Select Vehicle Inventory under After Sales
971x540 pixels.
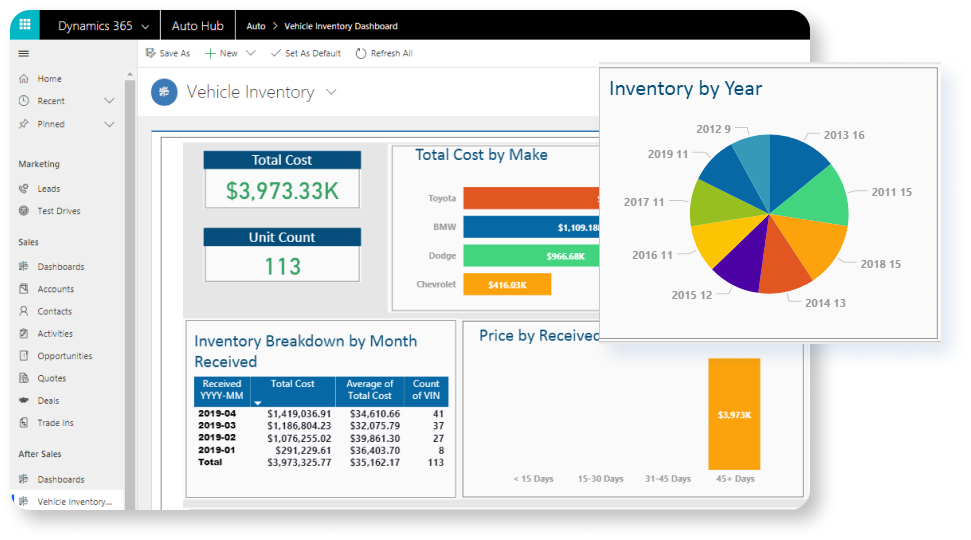pyautogui.click(x=74, y=502)
